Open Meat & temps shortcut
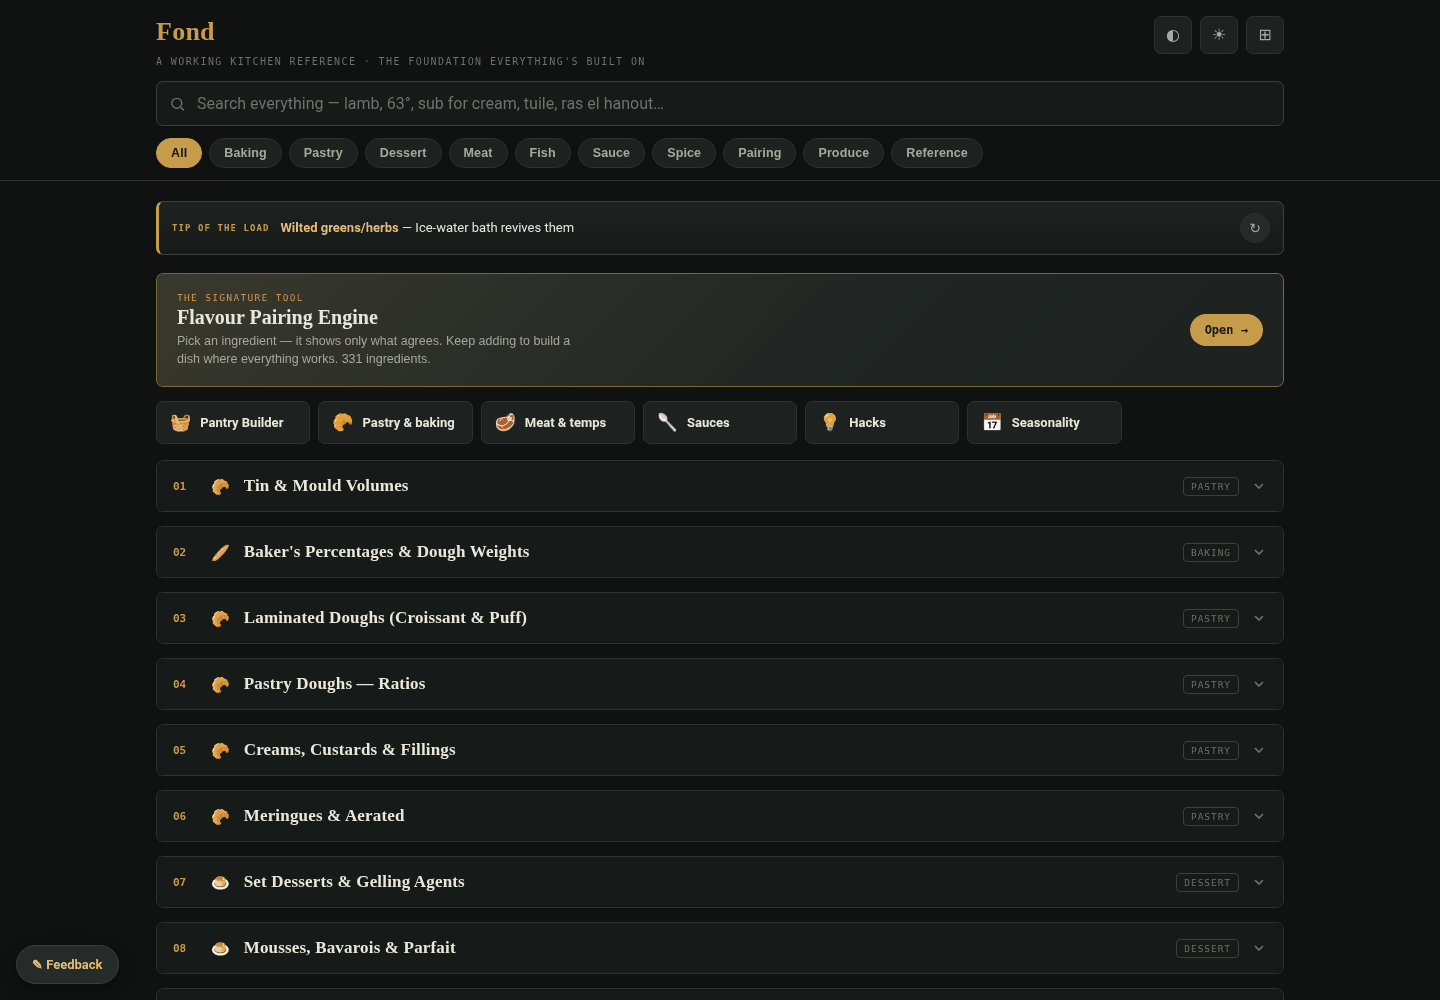Screen dimensions: 1440x1000 pyautogui.click(x=558, y=423)
